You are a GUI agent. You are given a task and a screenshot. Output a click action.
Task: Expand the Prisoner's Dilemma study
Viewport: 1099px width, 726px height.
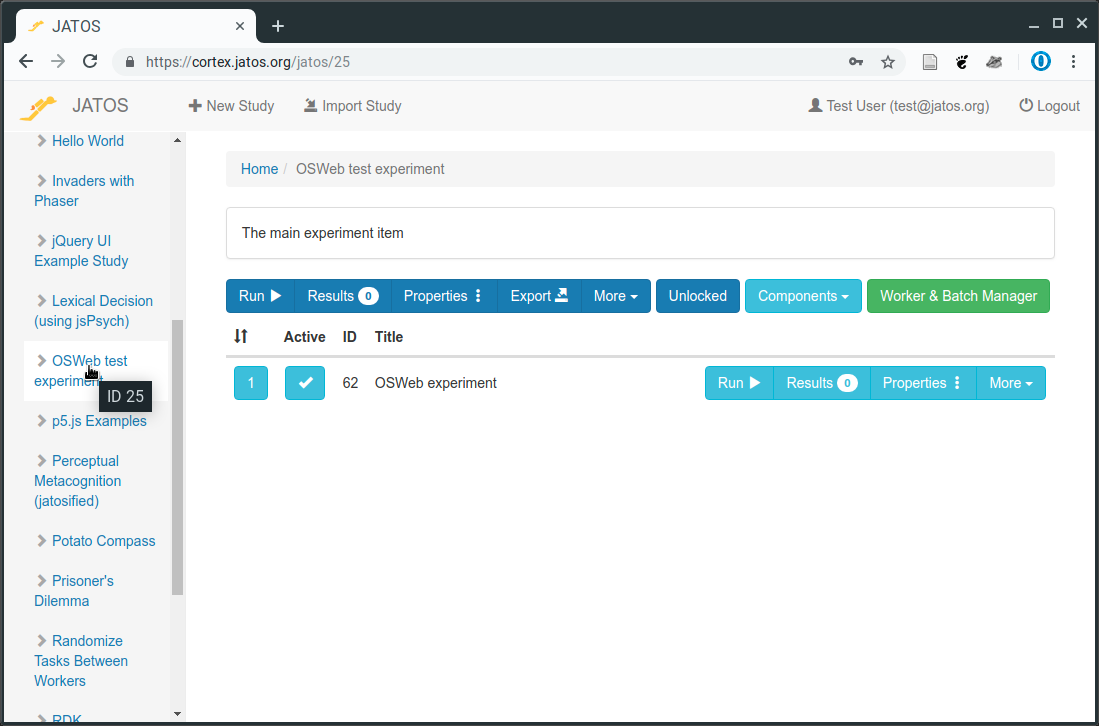pyautogui.click(x=41, y=581)
